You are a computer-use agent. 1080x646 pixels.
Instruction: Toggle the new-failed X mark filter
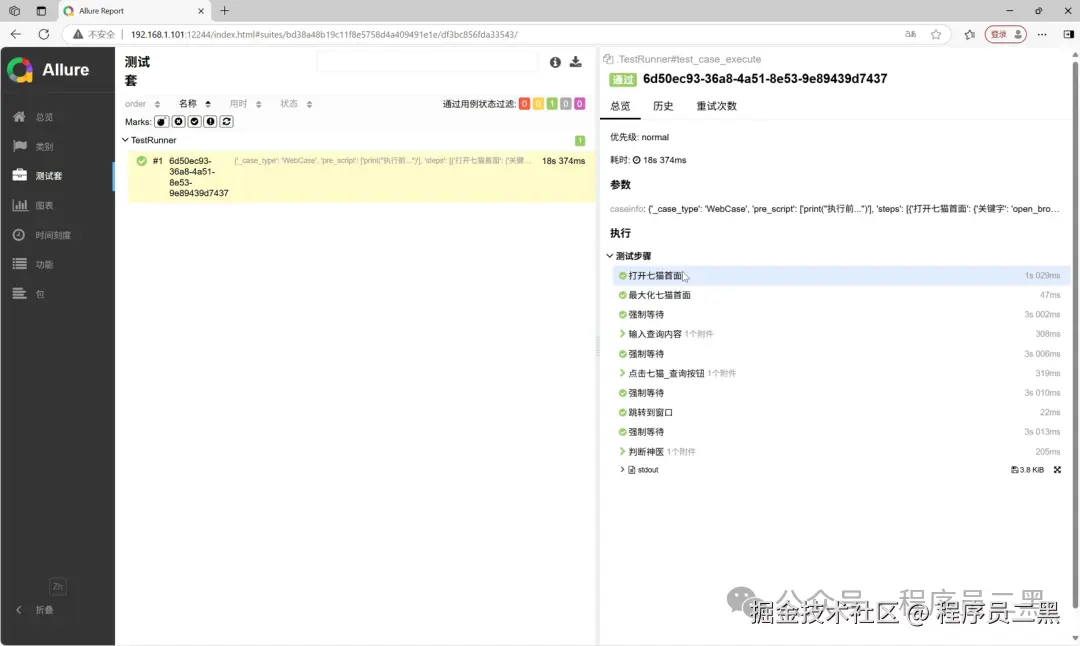(178, 122)
